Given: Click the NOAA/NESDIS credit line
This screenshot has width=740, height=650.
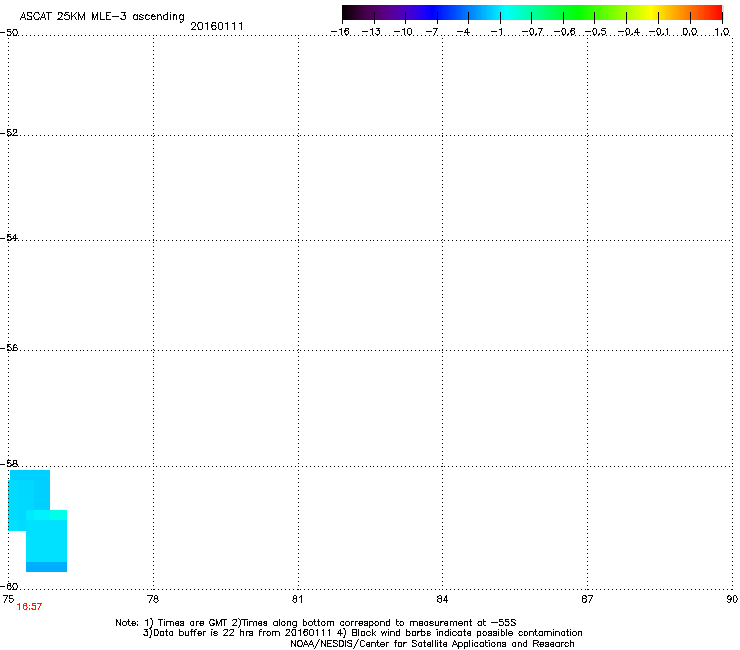Looking at the screenshot, I should [432, 644].
